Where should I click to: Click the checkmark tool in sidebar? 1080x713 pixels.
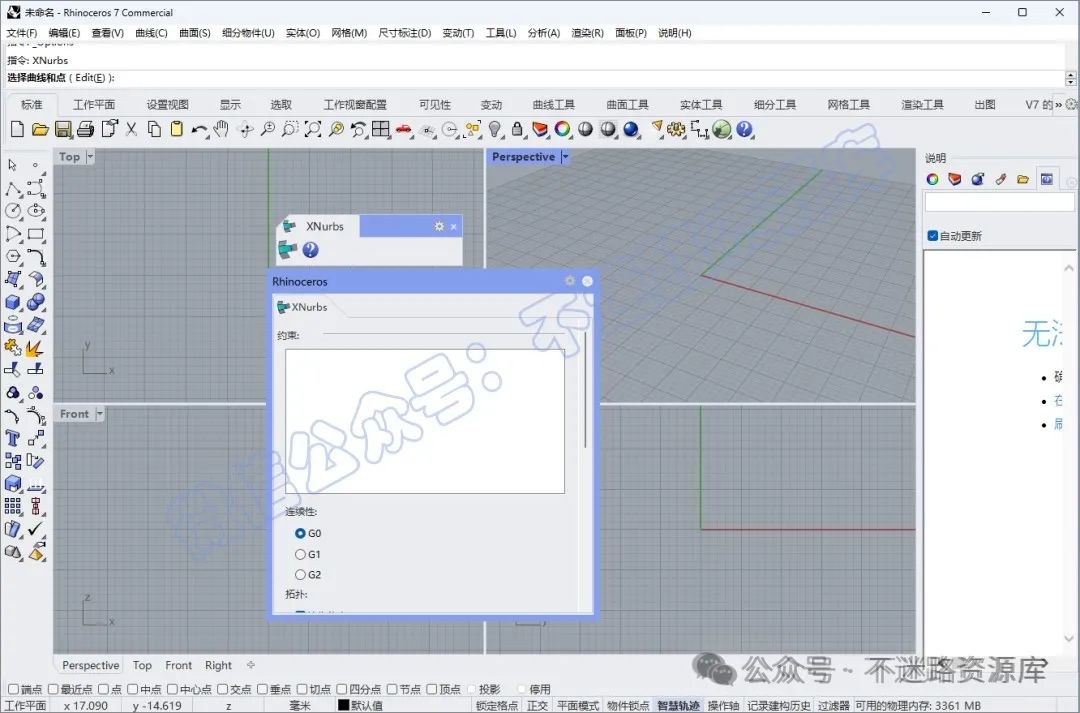[x=36, y=529]
